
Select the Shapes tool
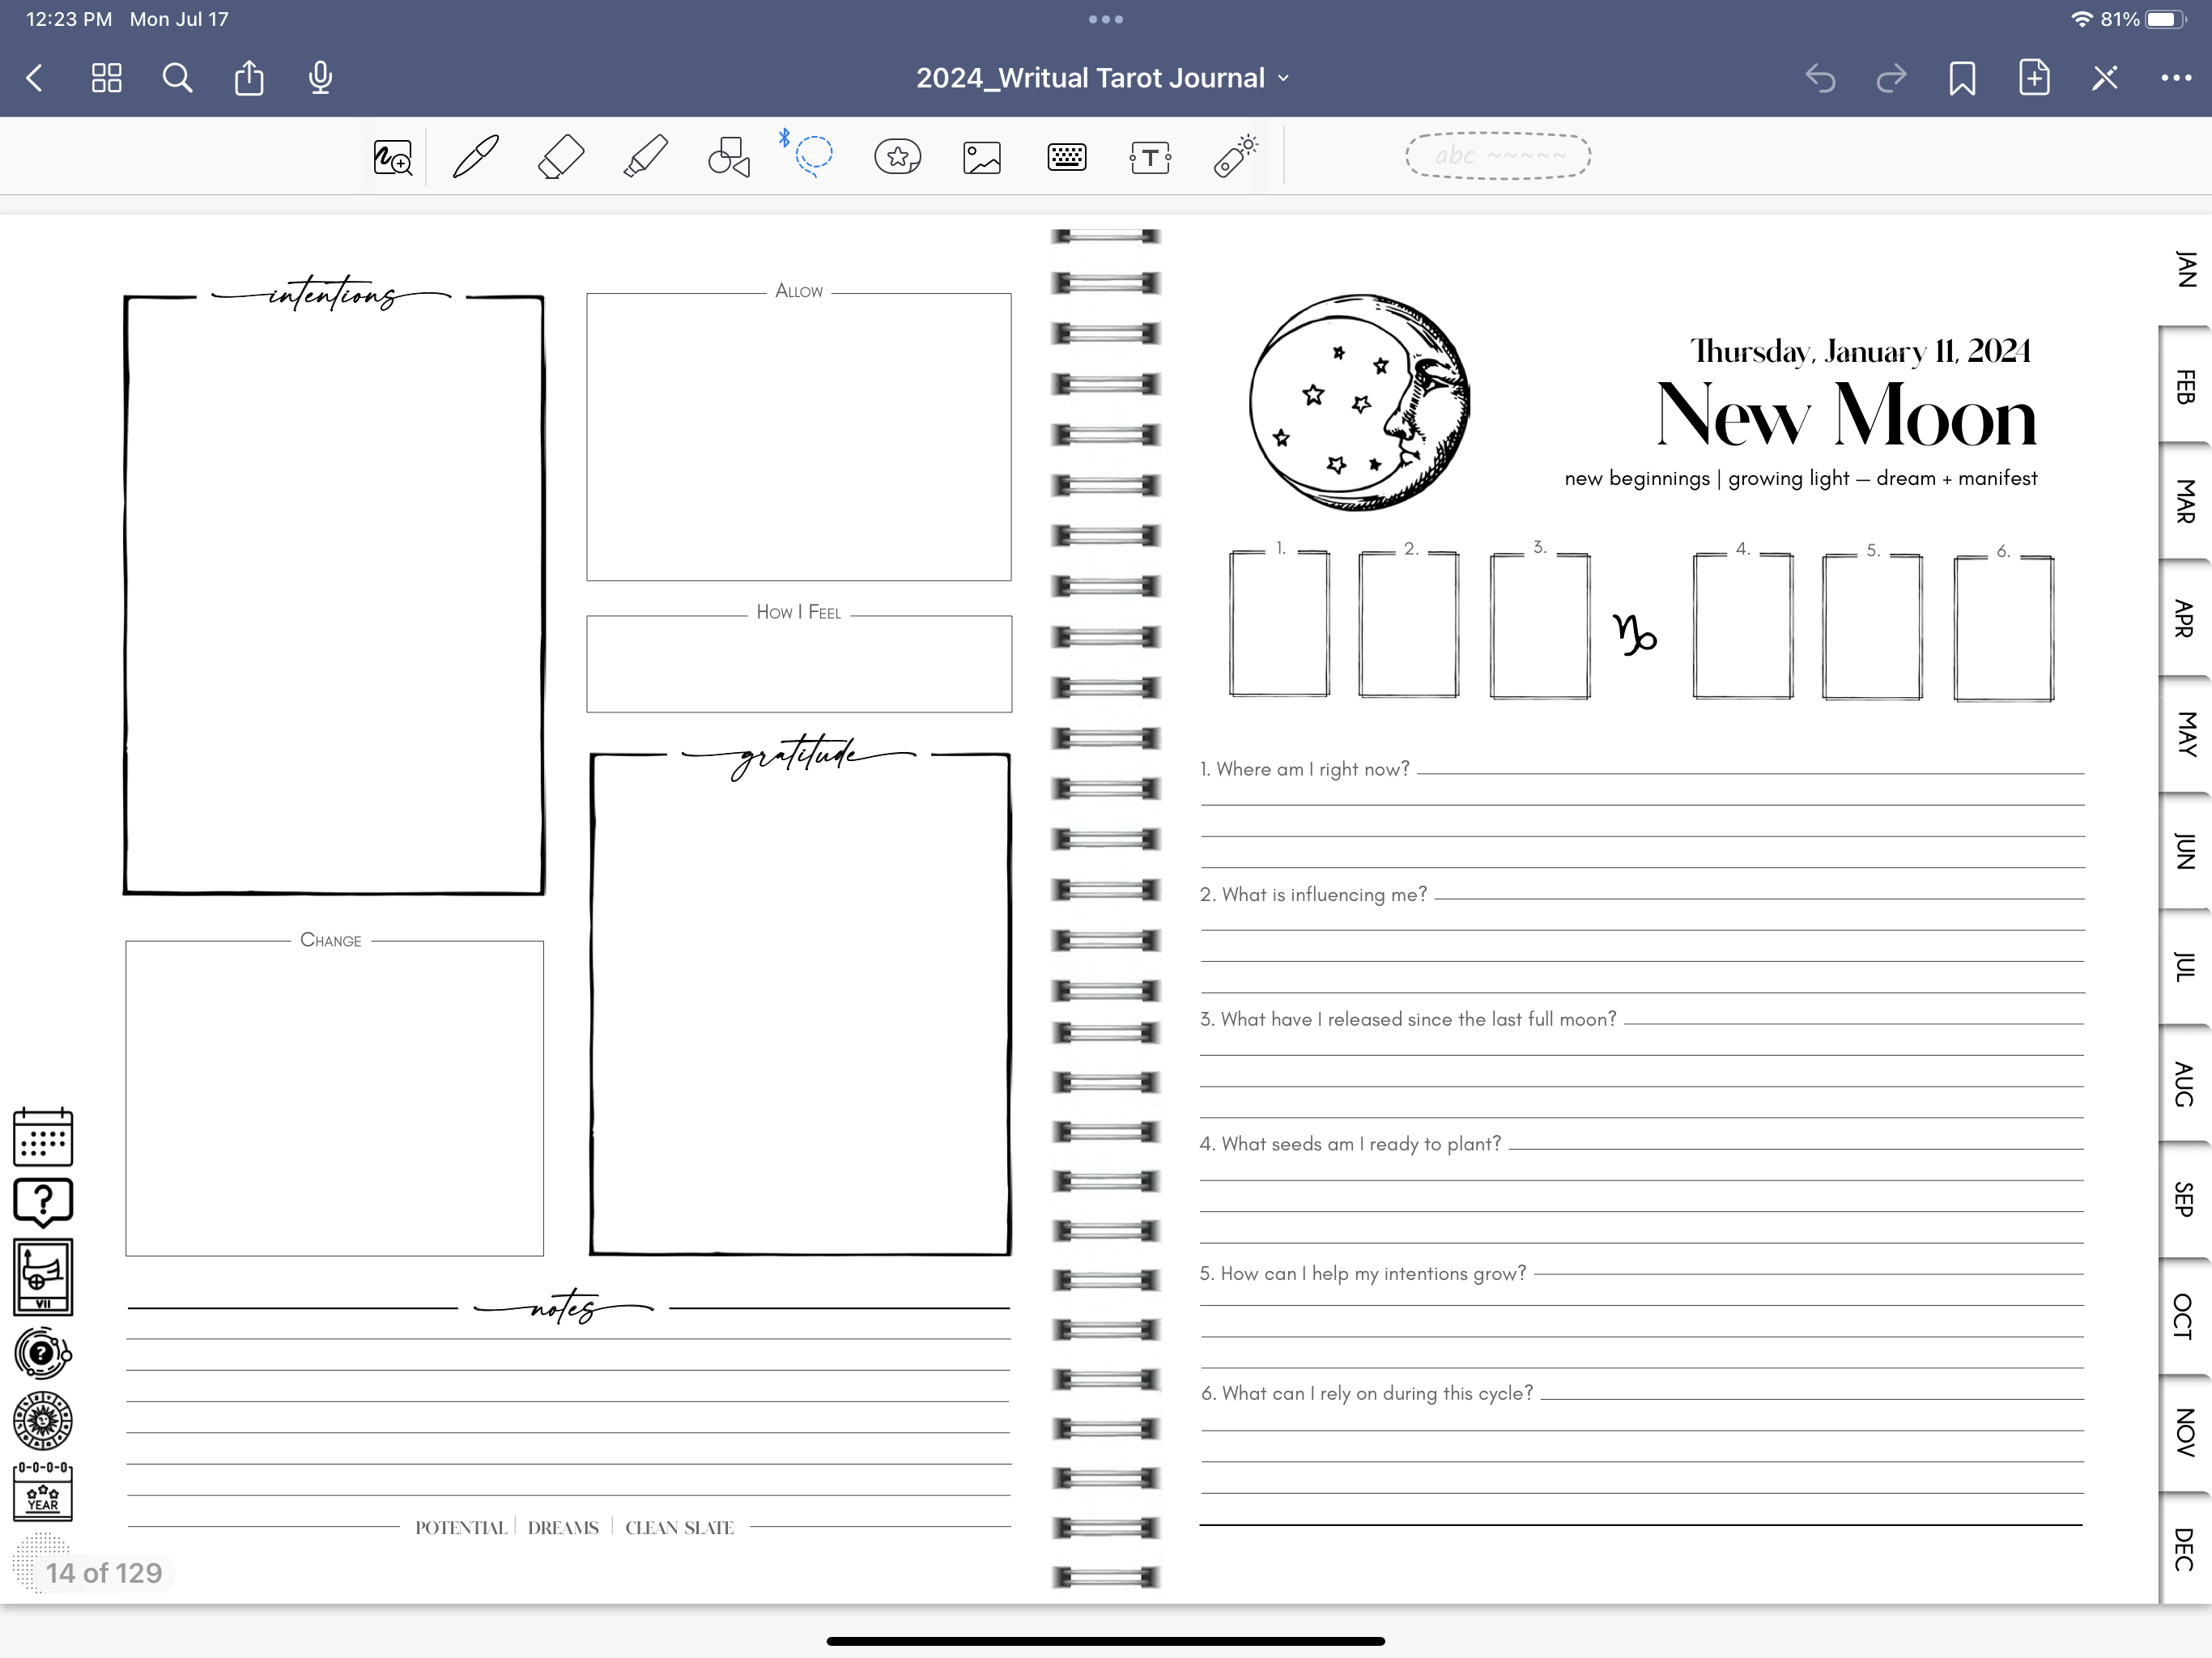pyautogui.click(x=729, y=157)
